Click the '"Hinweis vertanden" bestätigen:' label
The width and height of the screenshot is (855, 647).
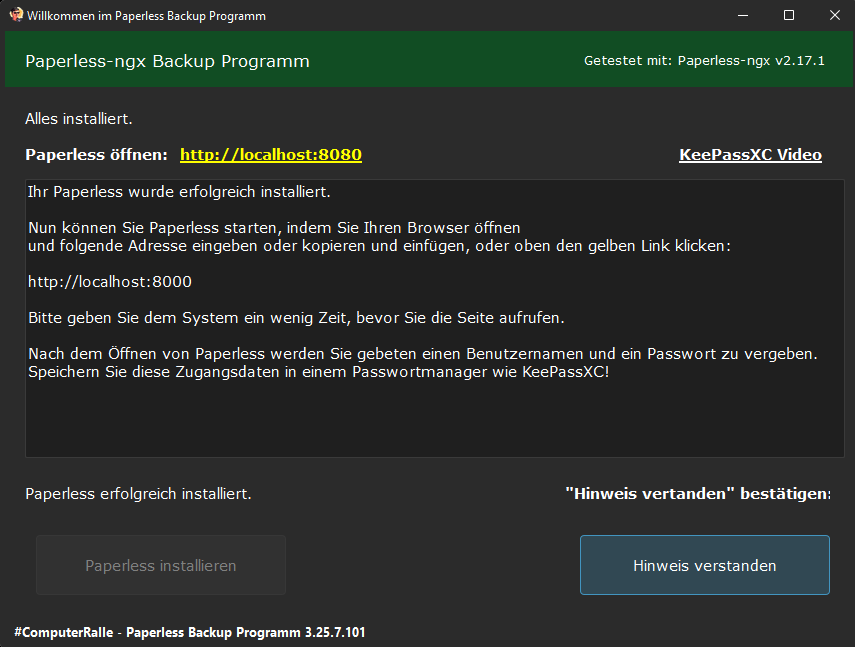pyautogui.click(x=697, y=494)
